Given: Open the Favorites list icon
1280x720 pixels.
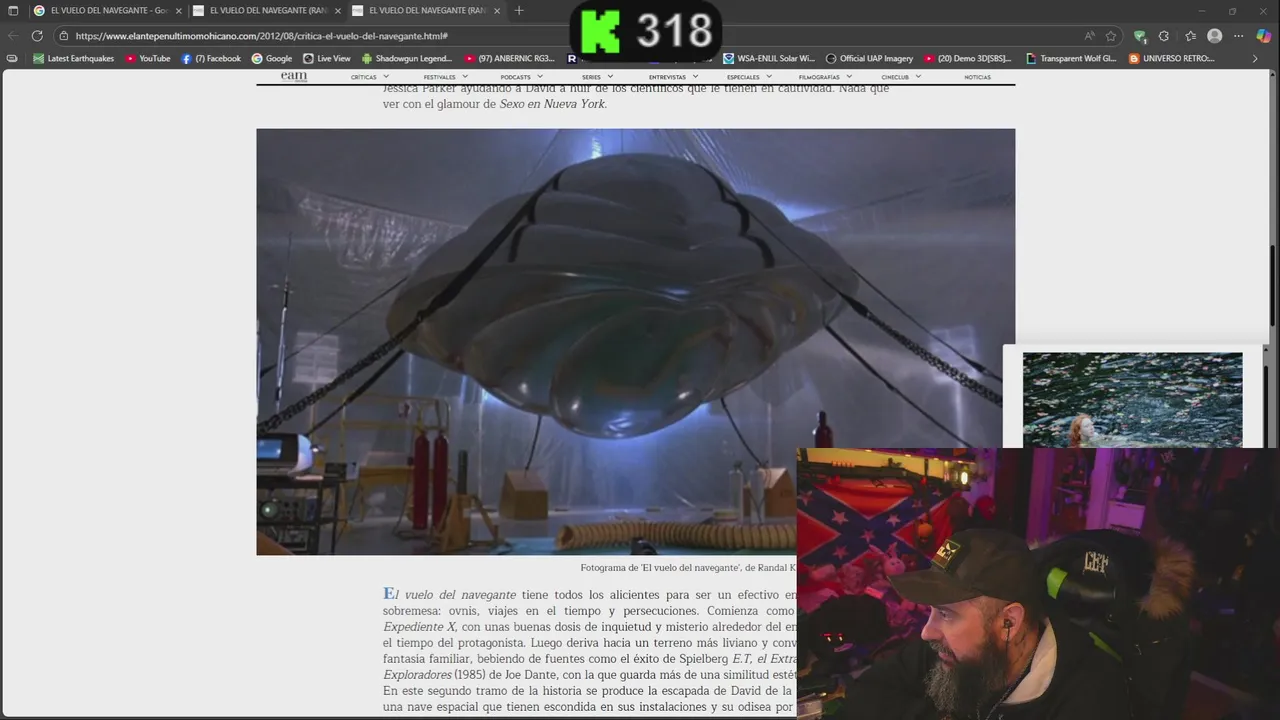Looking at the screenshot, I should click(x=1190, y=36).
